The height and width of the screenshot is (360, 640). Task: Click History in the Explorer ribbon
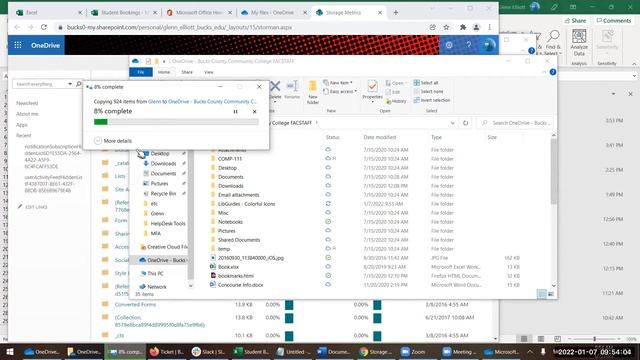[x=396, y=101]
